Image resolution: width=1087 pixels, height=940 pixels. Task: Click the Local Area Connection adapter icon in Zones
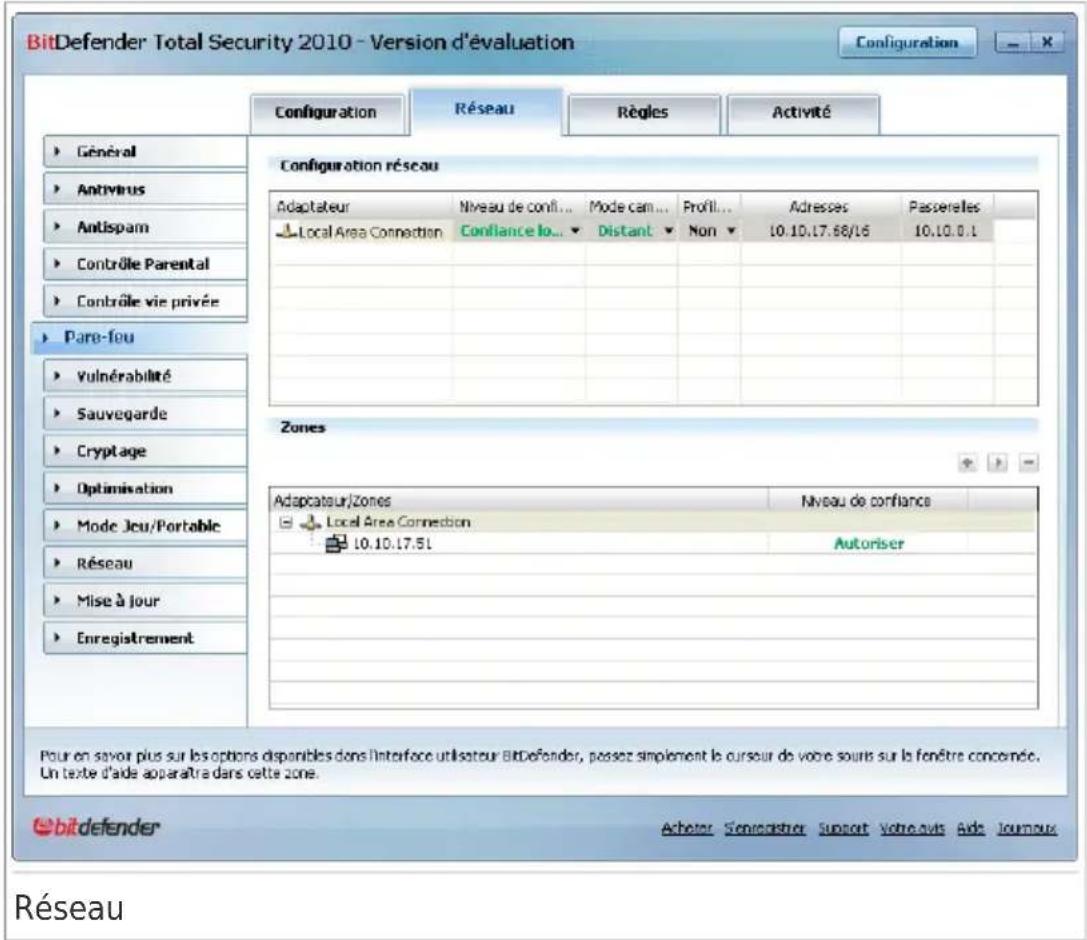pyautogui.click(x=311, y=522)
